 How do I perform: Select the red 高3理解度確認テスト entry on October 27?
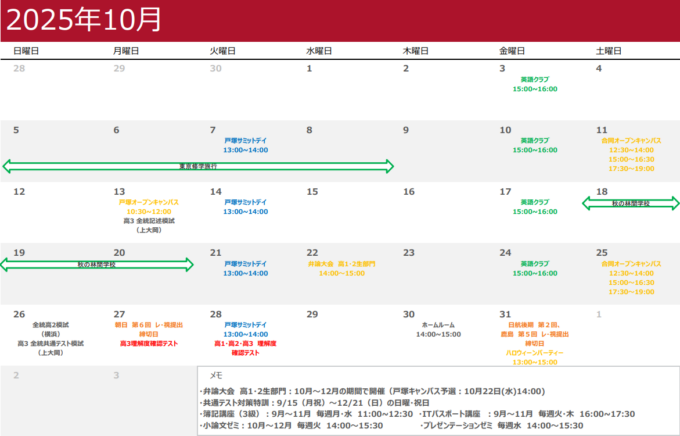point(148,343)
